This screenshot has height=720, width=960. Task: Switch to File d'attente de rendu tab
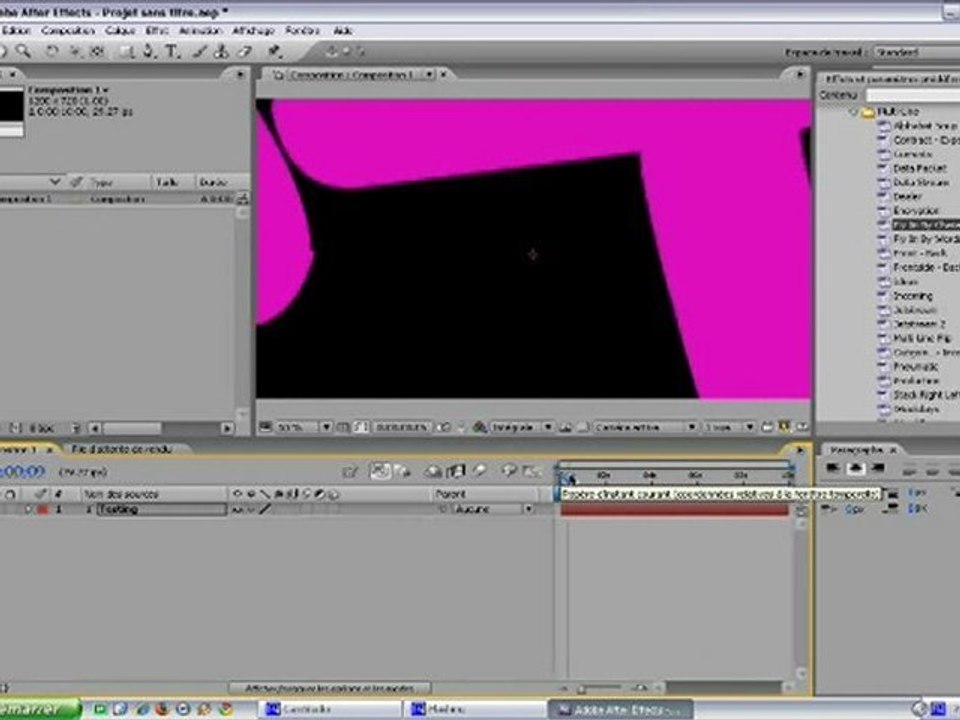[x=122, y=449]
